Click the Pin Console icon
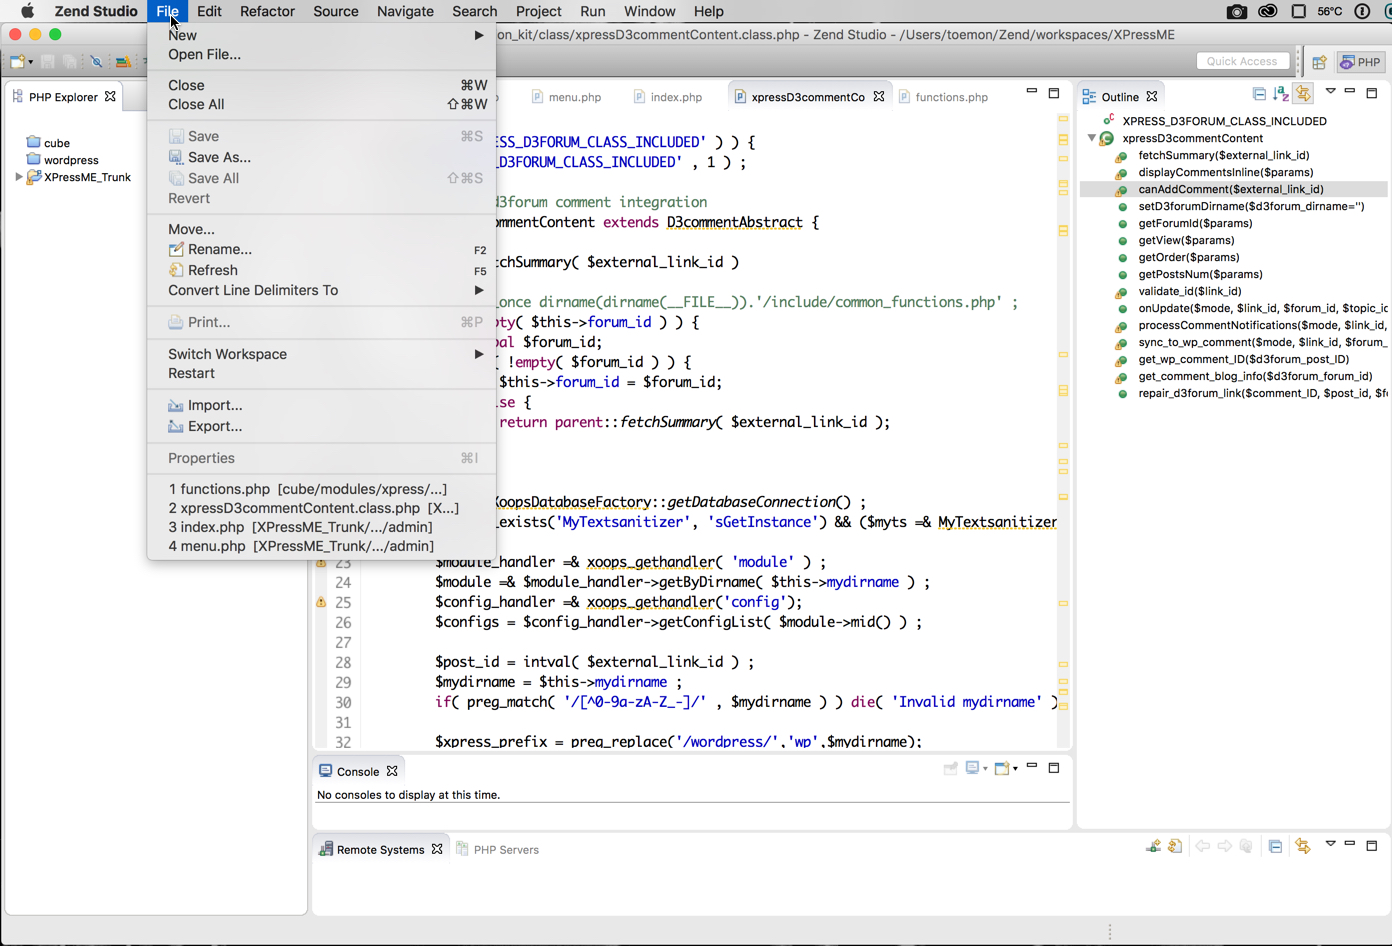 950,768
